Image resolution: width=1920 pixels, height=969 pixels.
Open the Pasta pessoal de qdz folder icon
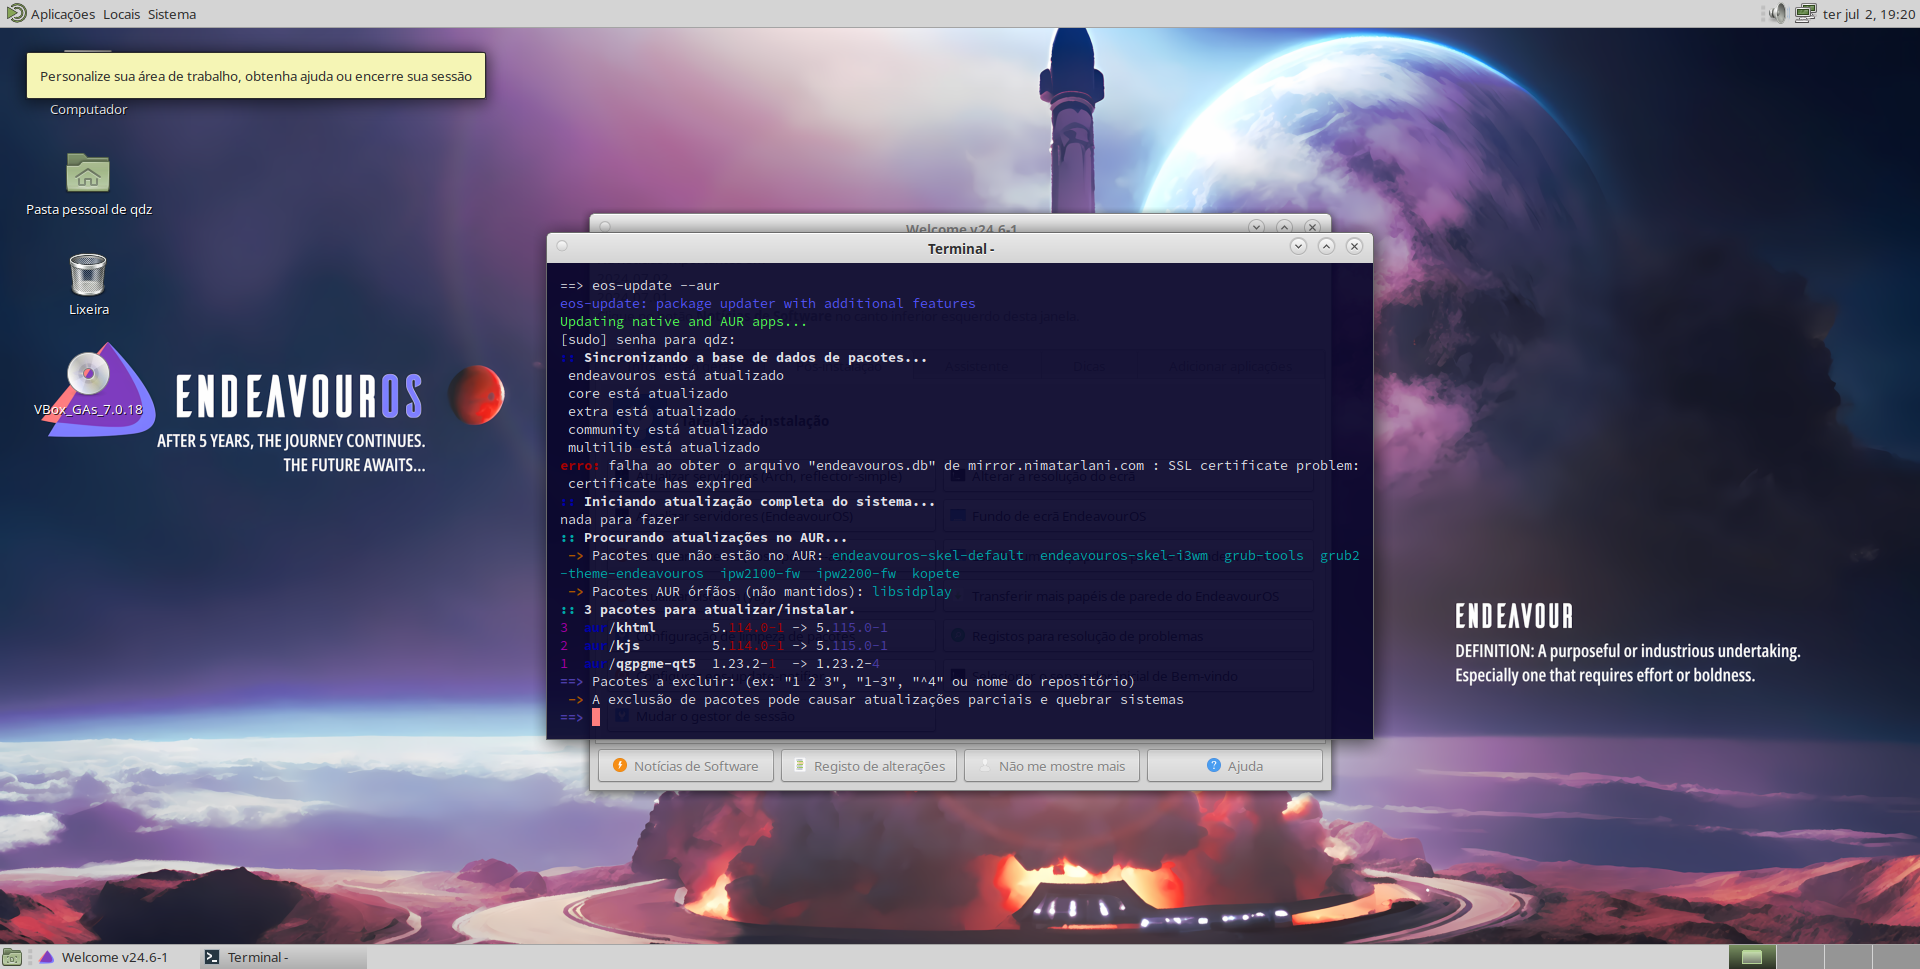pos(88,173)
